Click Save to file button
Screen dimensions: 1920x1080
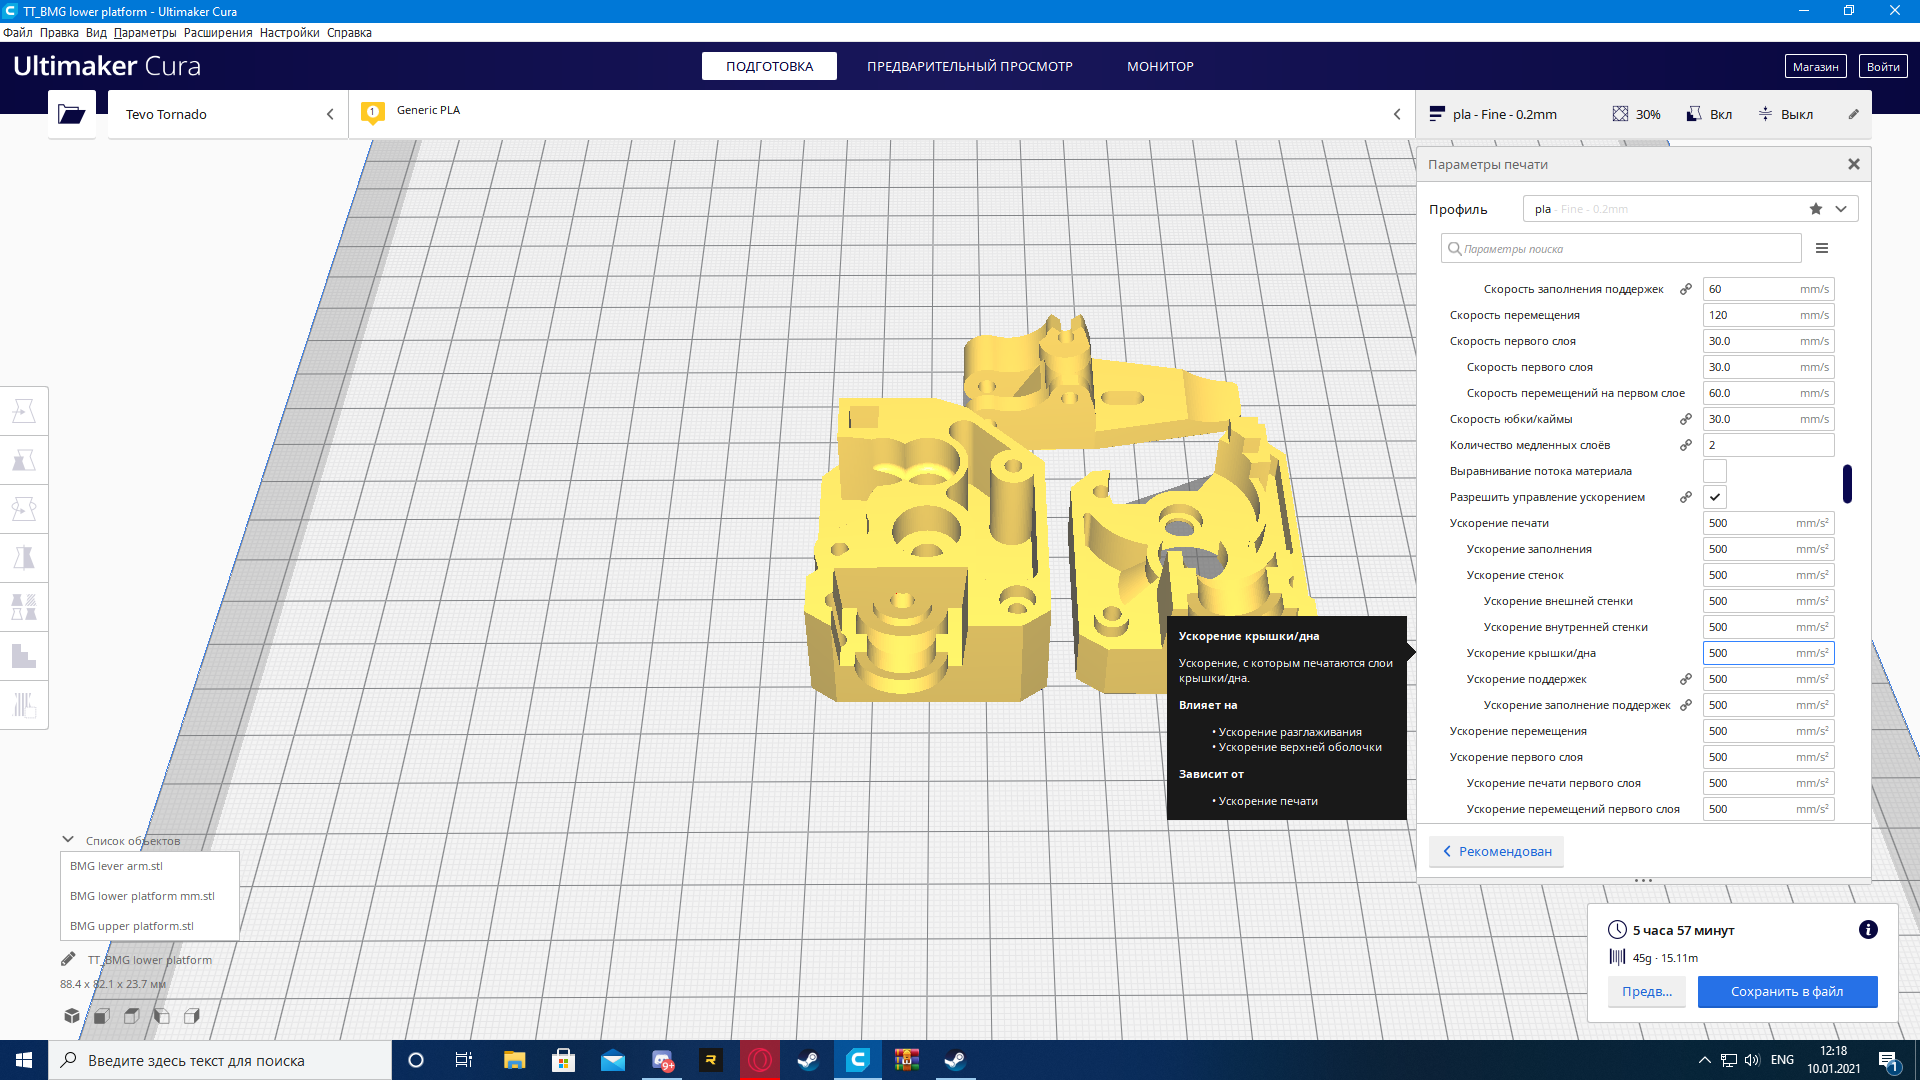(x=1787, y=992)
